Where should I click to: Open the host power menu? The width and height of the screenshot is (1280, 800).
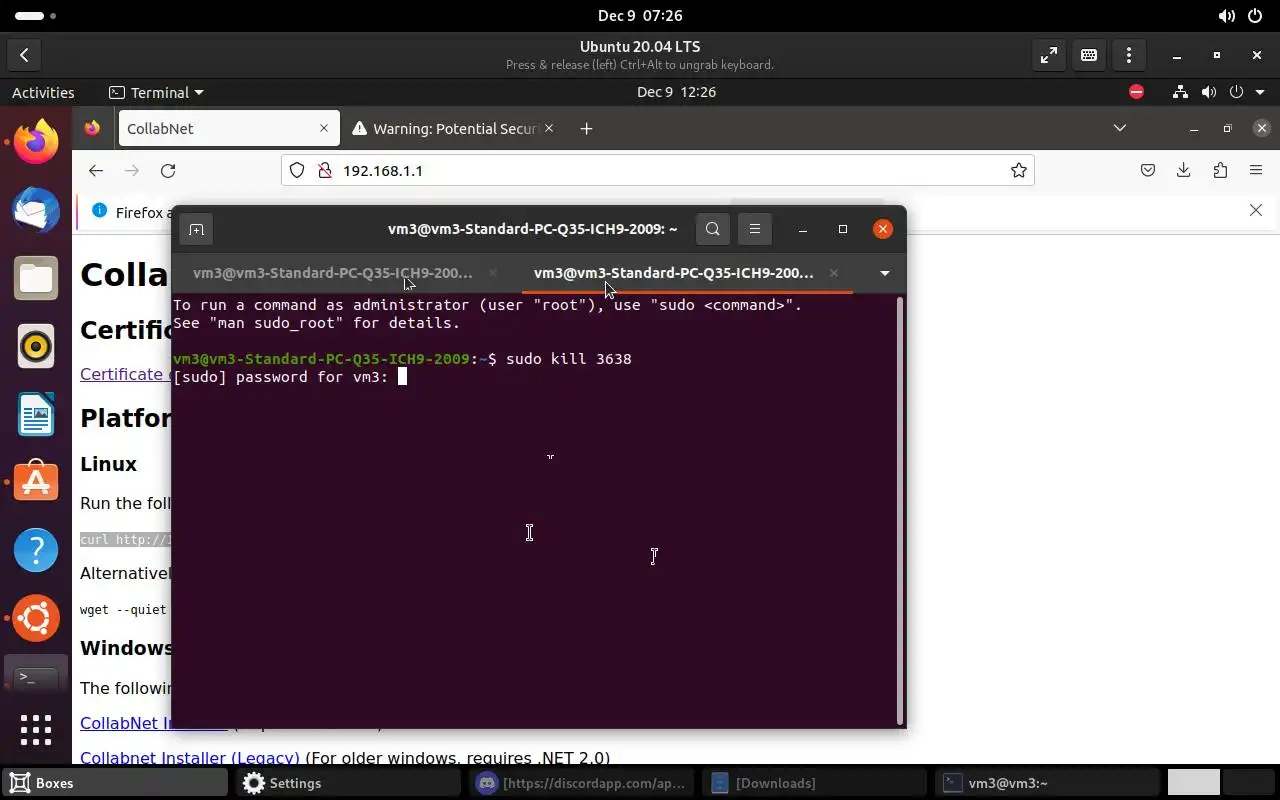(x=1256, y=16)
